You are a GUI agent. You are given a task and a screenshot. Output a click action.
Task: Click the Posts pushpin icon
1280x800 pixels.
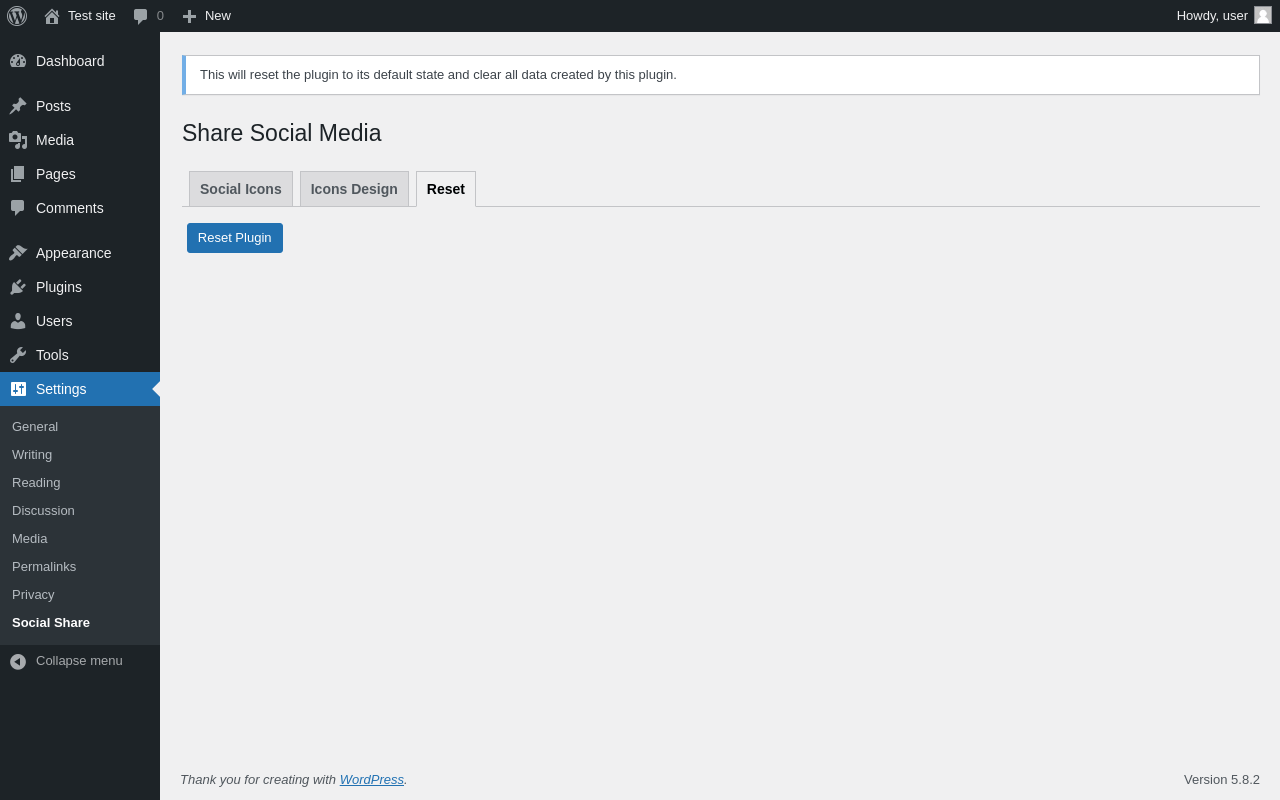(18, 106)
